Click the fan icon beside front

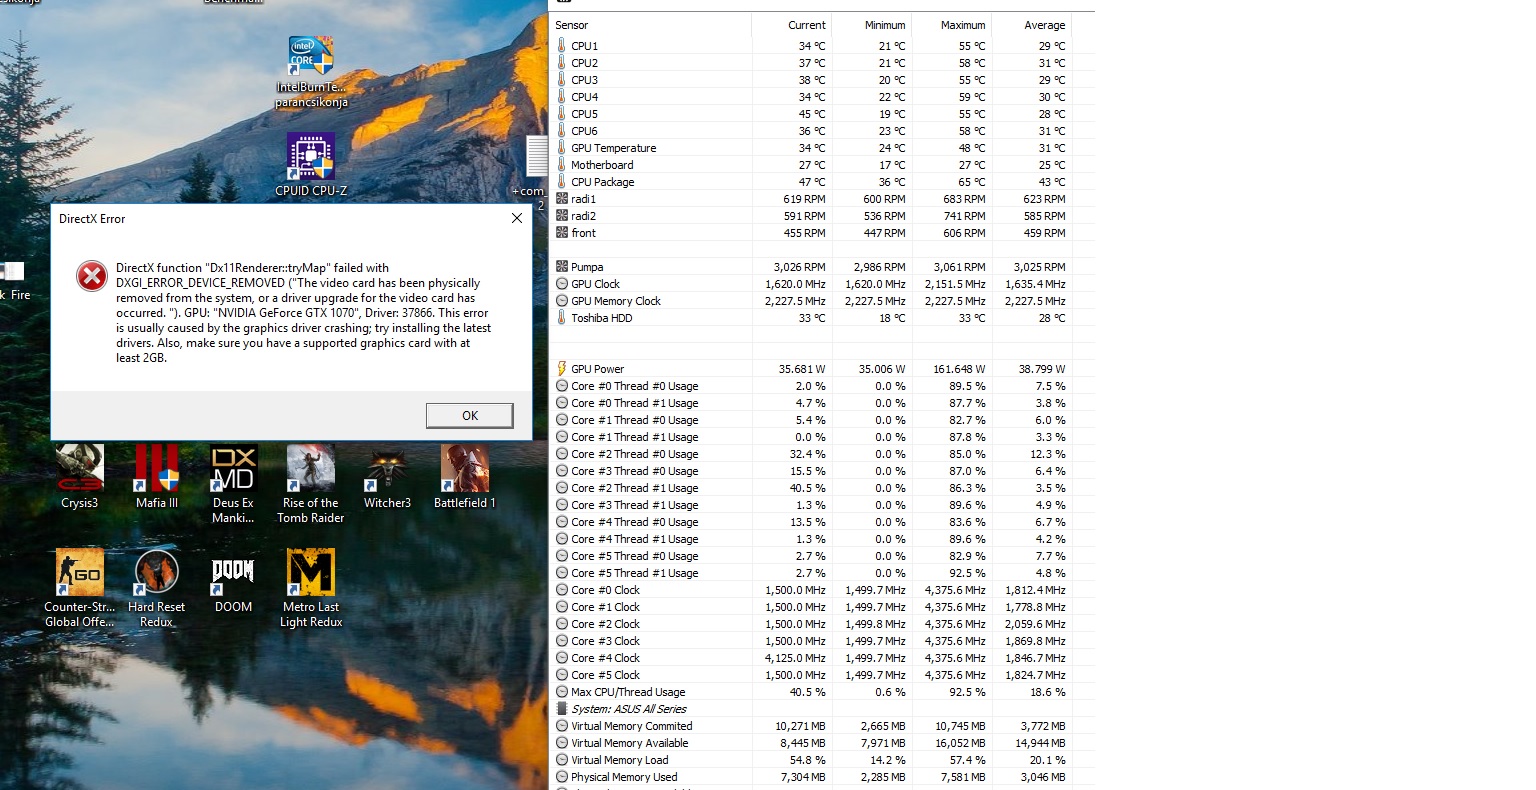pos(561,233)
